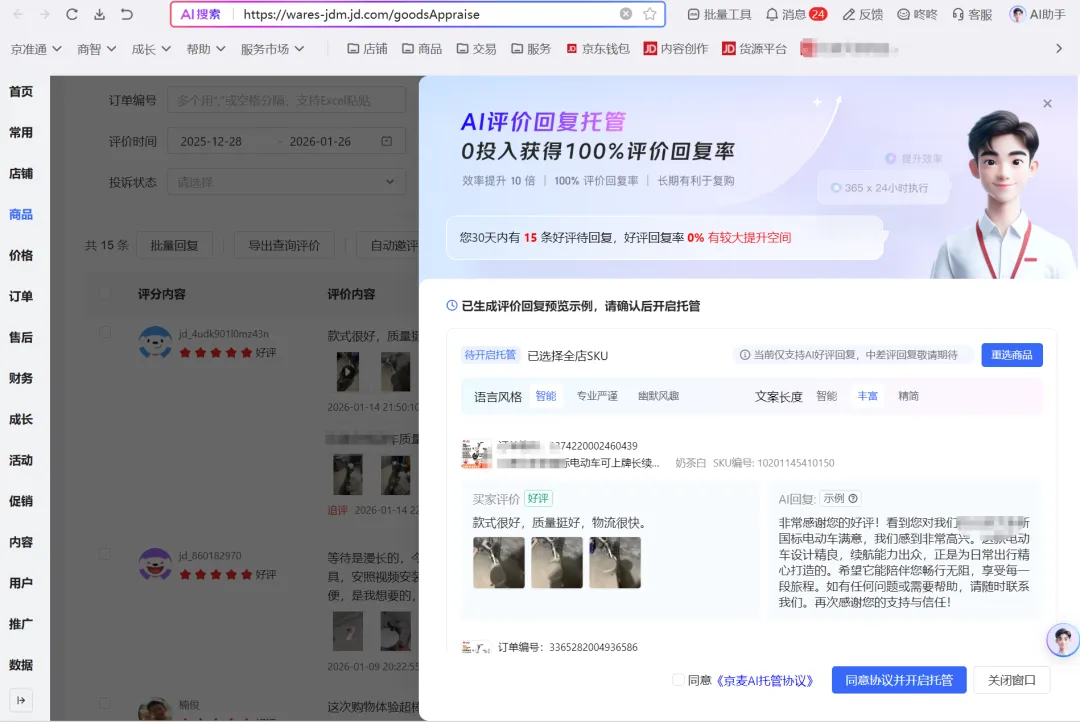Click the 重选商品 button
The image size is (1080, 722).
pyautogui.click(x=1011, y=355)
